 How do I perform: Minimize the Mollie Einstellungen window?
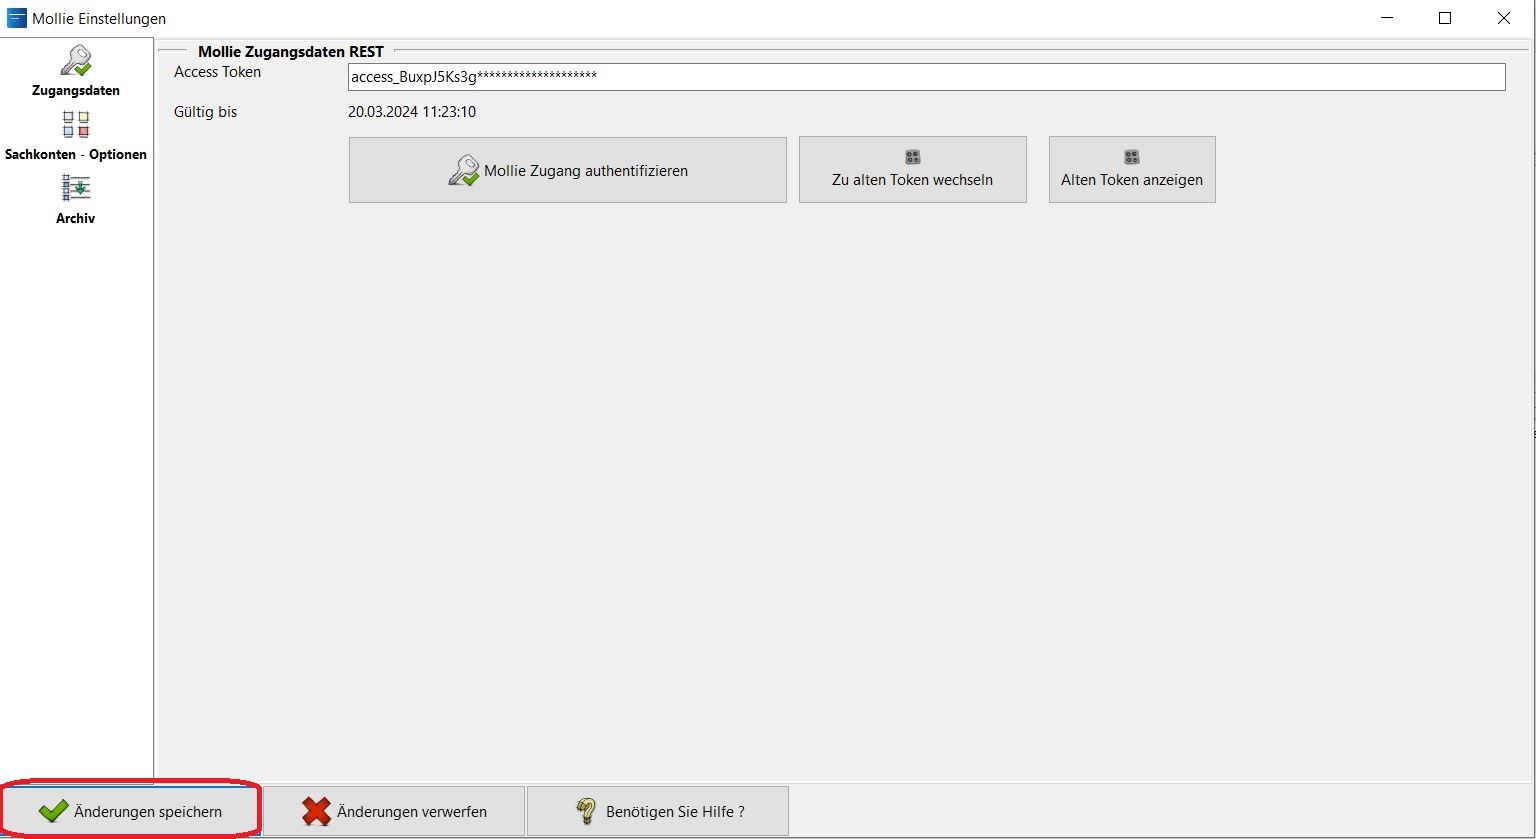1386,18
